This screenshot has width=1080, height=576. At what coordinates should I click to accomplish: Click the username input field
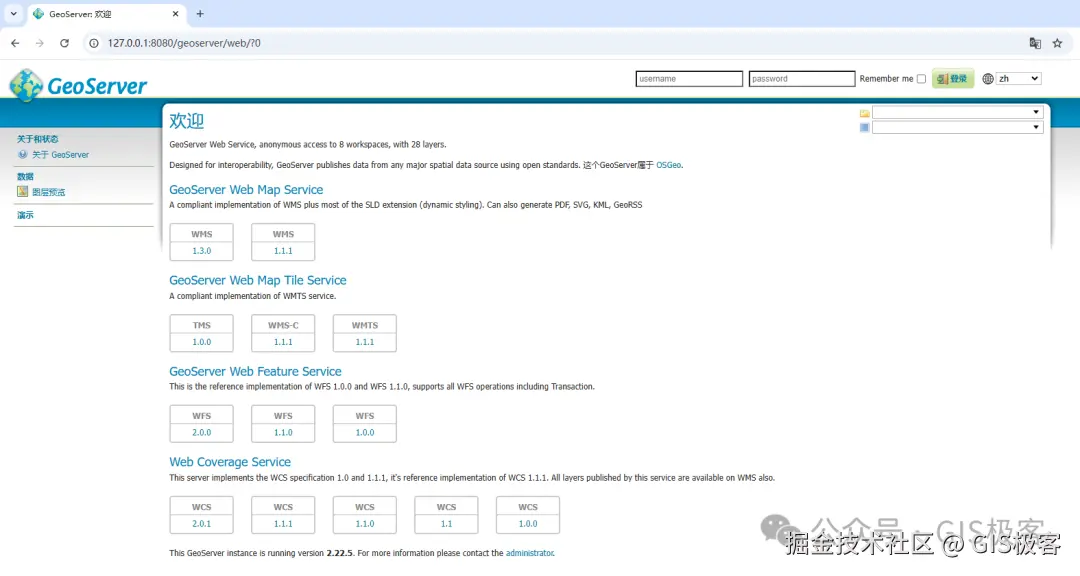(689, 79)
